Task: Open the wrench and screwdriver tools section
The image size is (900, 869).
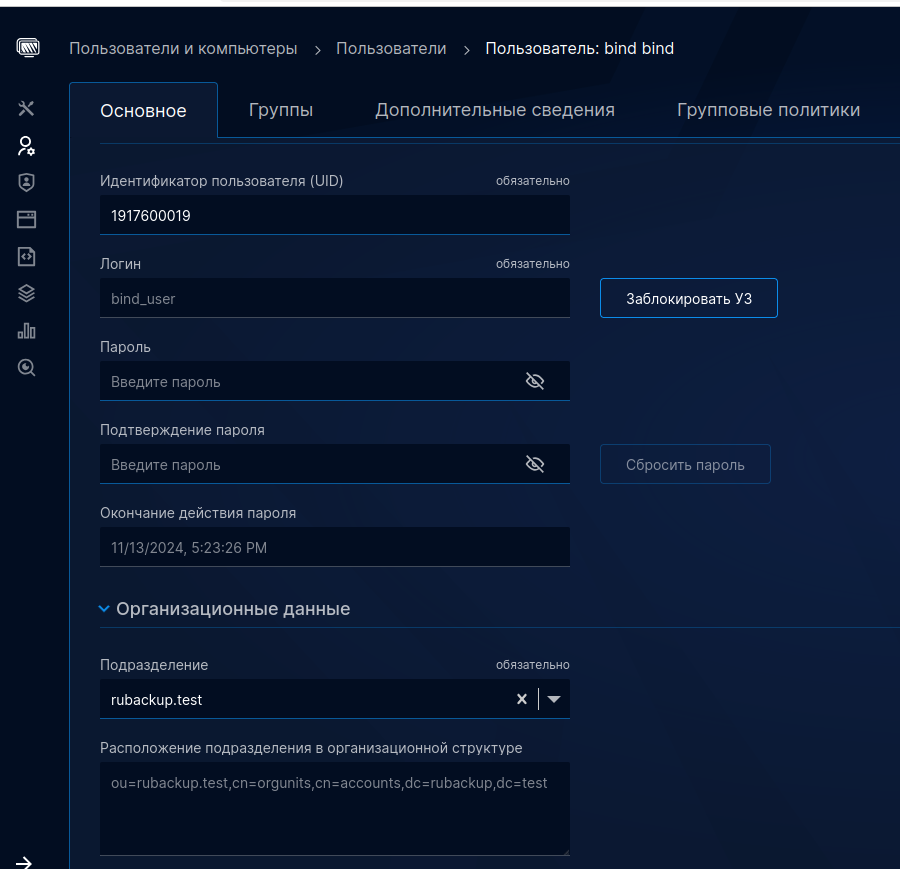Action: click(x=27, y=108)
